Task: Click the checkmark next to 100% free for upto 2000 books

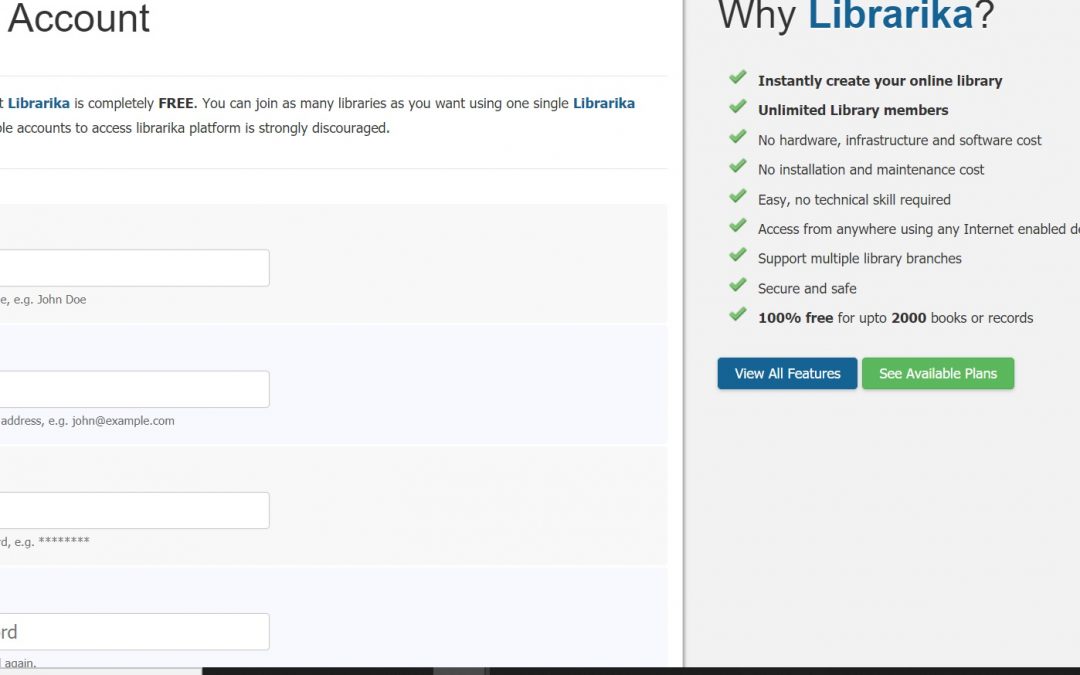Action: pyautogui.click(x=738, y=315)
